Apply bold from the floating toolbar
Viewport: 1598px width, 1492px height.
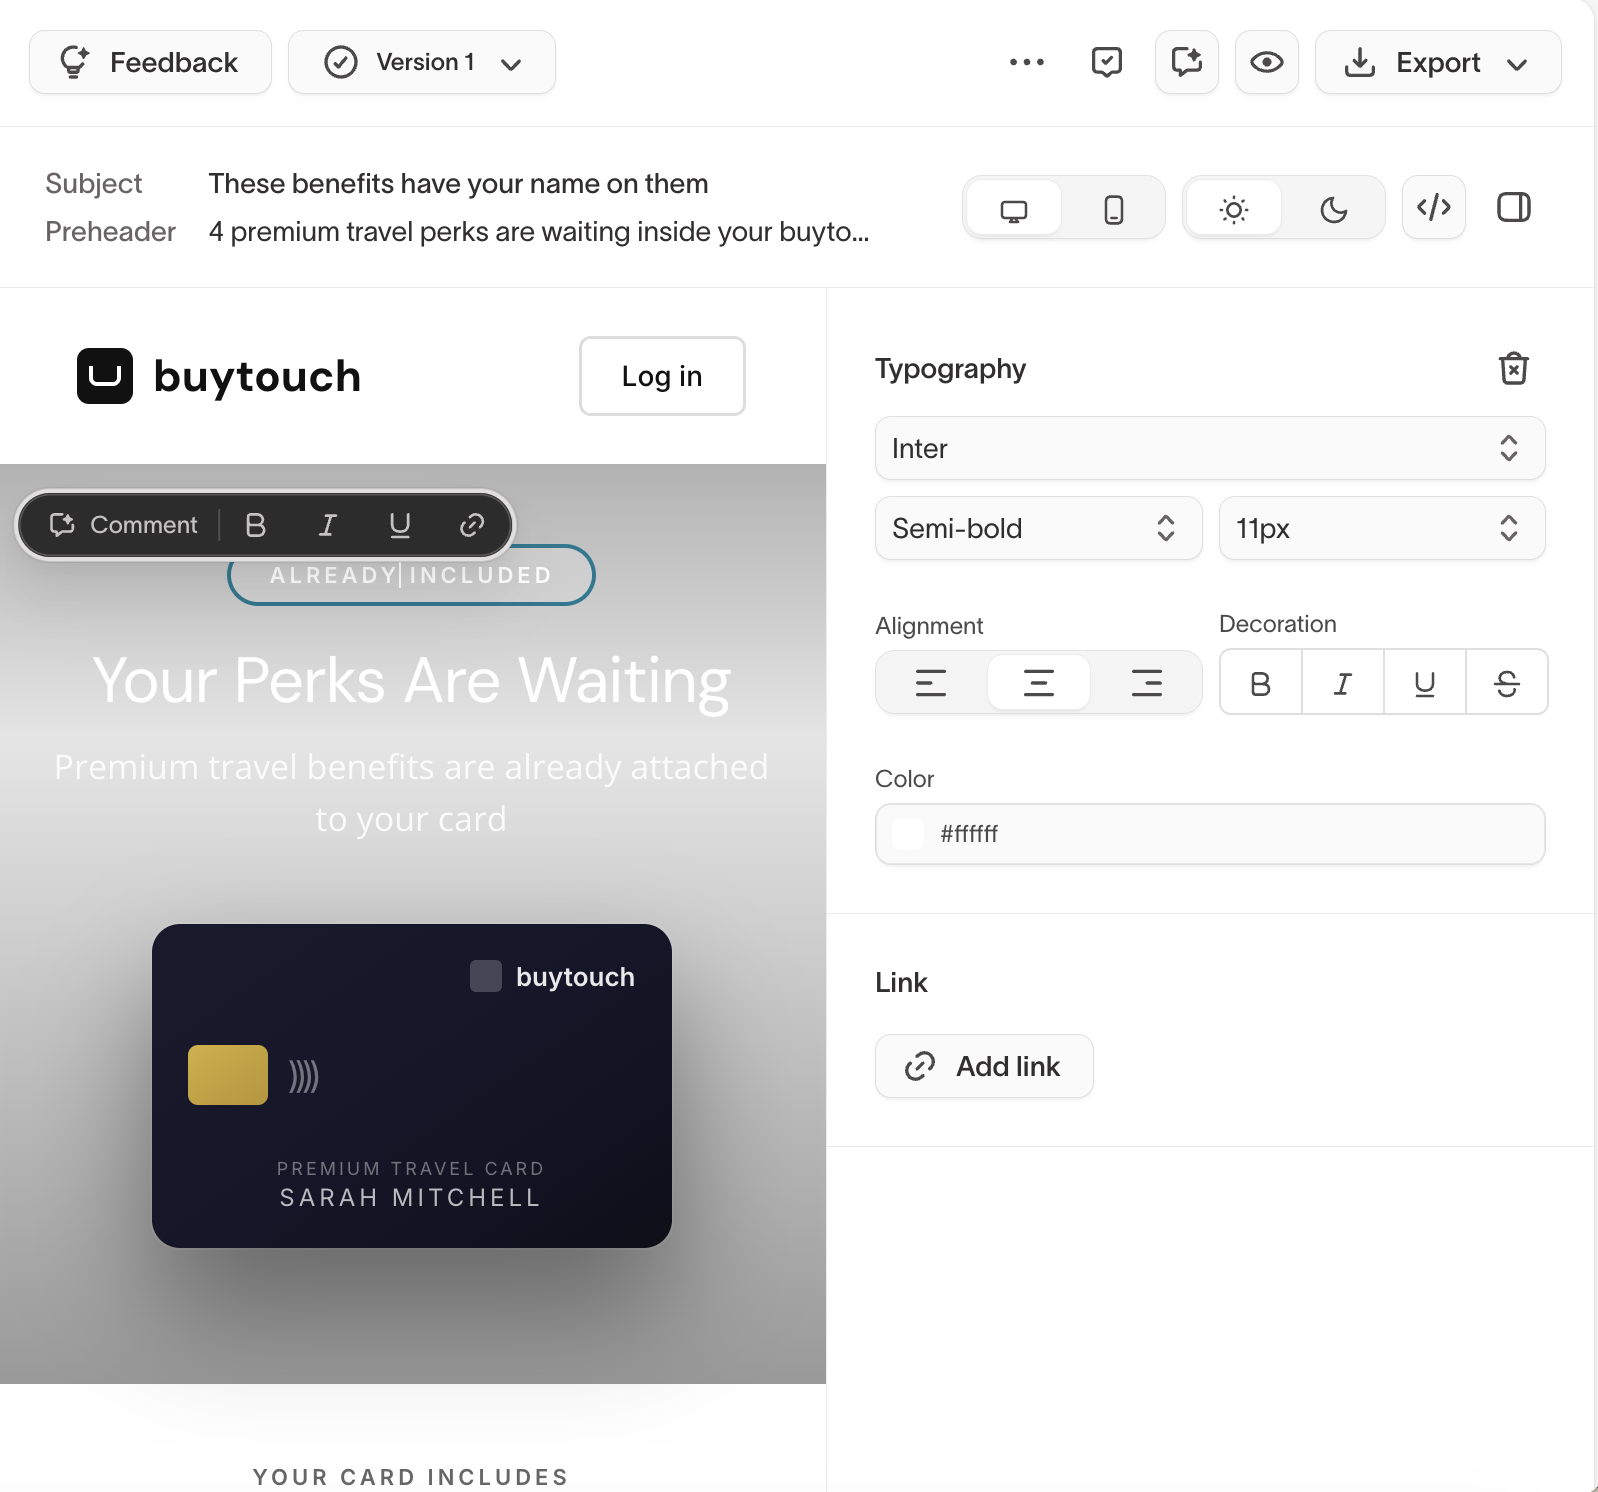pyautogui.click(x=256, y=525)
